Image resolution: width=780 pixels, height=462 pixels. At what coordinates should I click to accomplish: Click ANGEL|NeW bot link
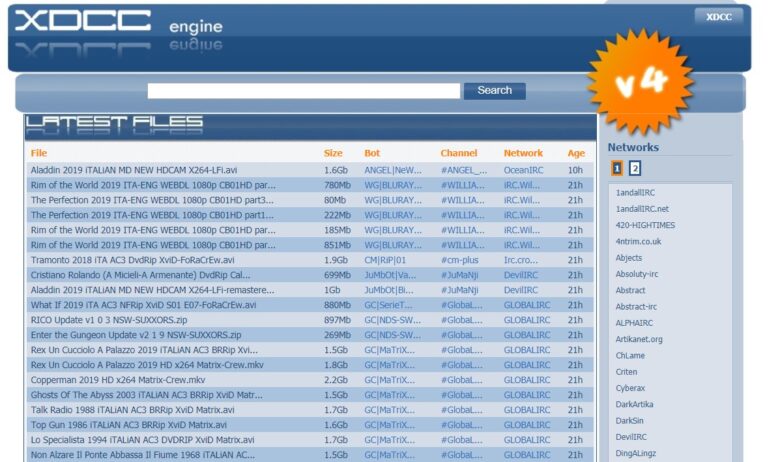coord(393,170)
